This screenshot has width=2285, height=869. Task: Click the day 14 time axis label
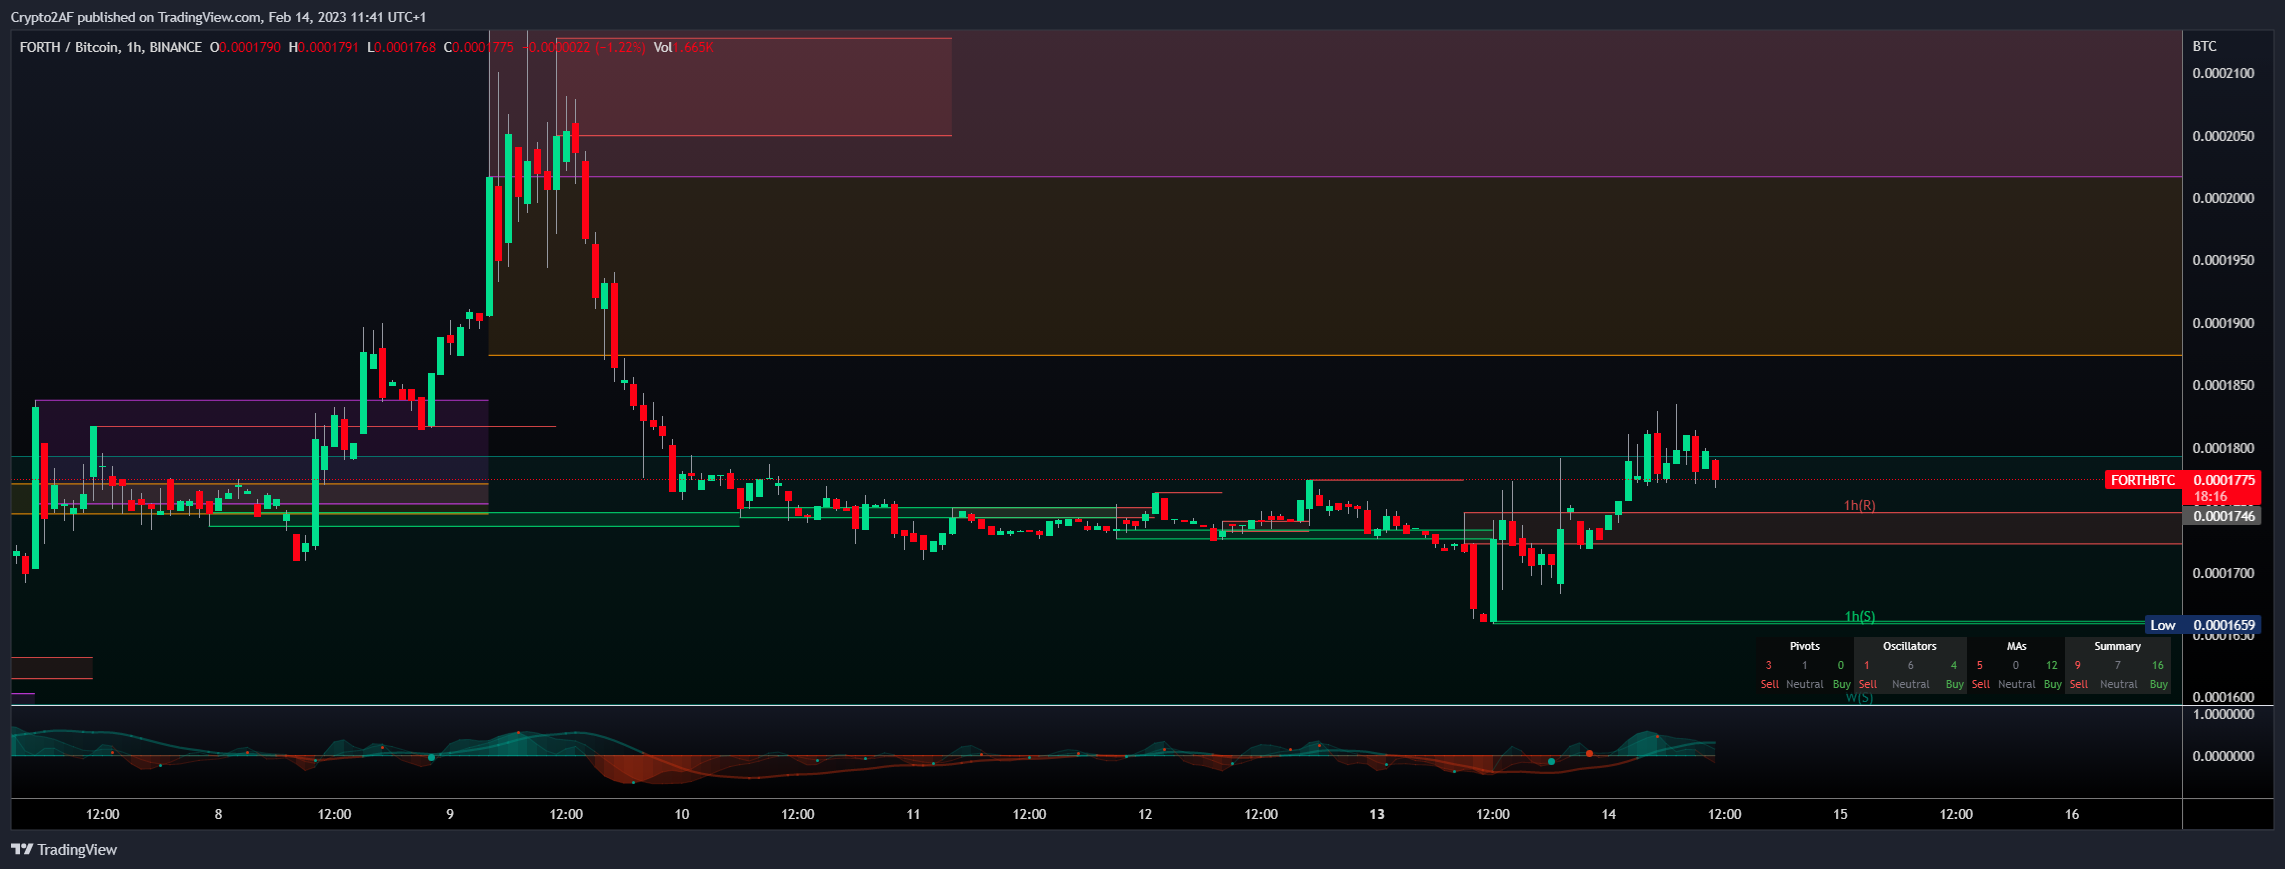(1608, 814)
